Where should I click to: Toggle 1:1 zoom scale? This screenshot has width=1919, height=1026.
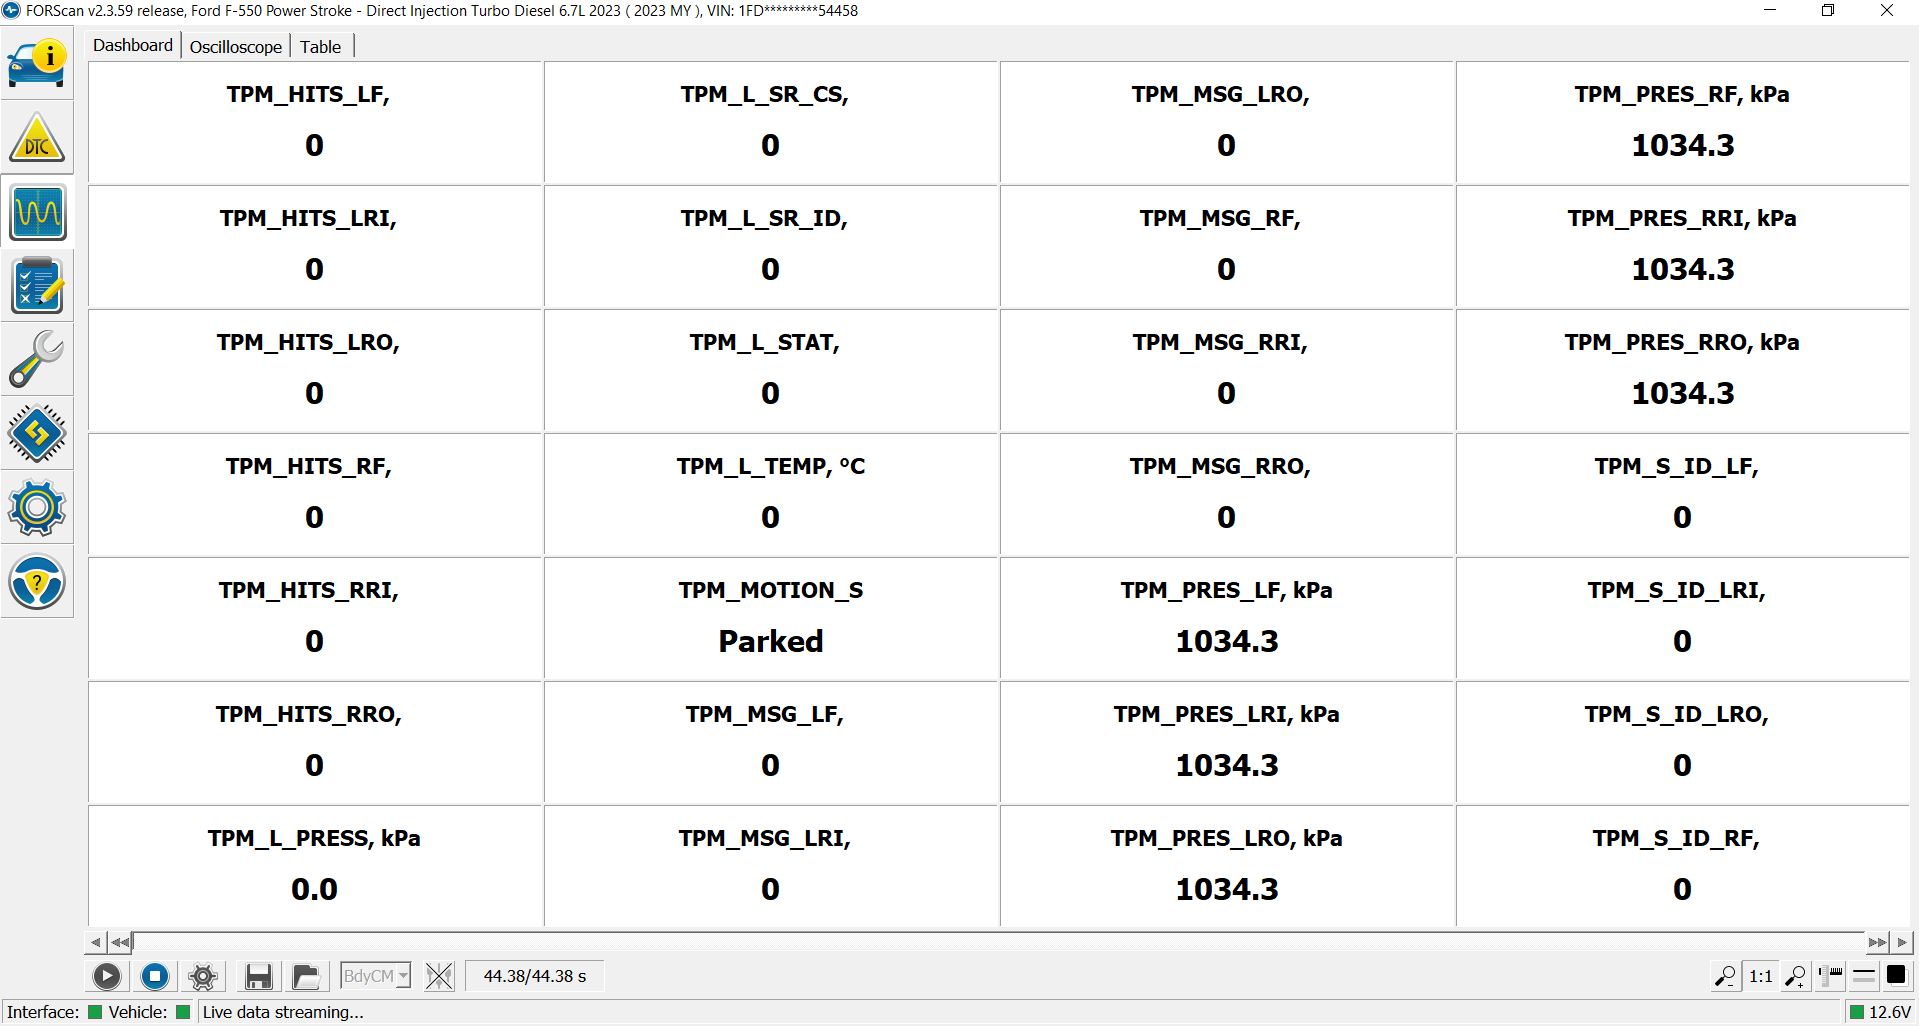tap(1760, 977)
